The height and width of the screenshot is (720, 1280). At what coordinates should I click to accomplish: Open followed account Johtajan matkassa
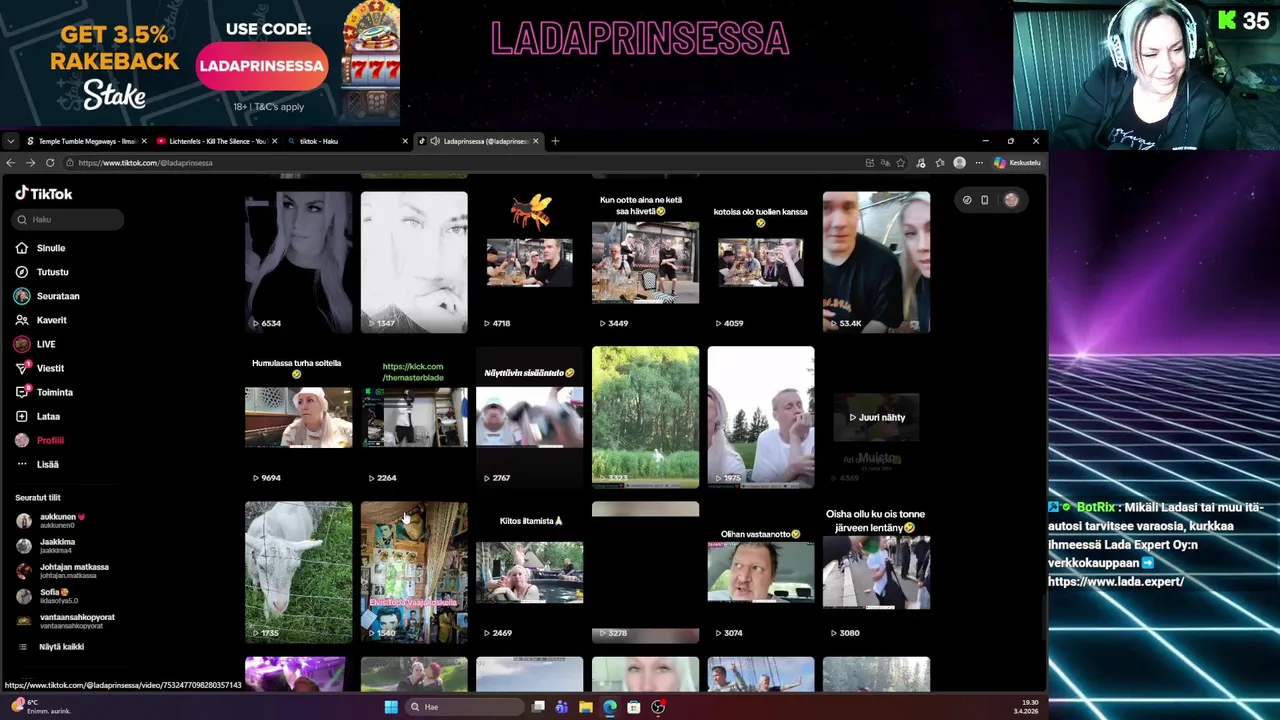[63, 570]
